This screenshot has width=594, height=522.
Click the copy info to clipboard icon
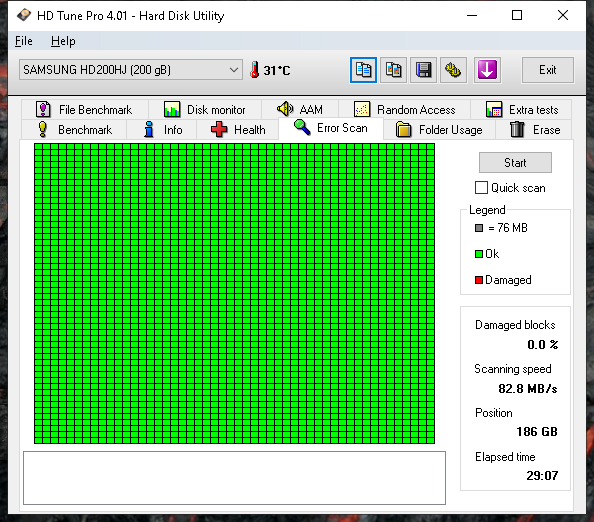(363, 70)
